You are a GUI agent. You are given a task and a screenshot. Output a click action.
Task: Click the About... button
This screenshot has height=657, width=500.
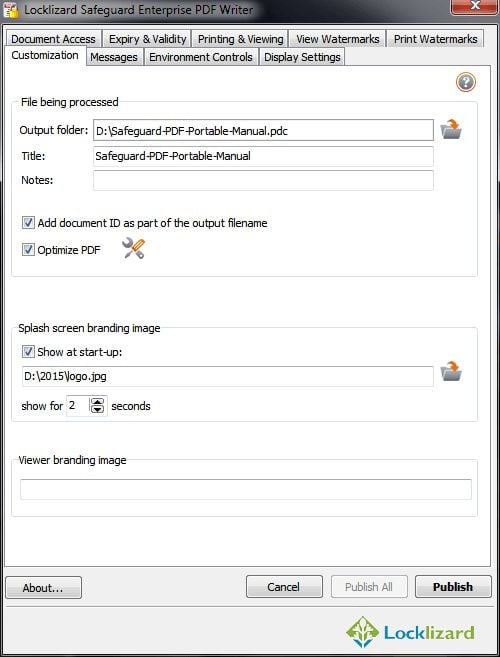[43, 587]
